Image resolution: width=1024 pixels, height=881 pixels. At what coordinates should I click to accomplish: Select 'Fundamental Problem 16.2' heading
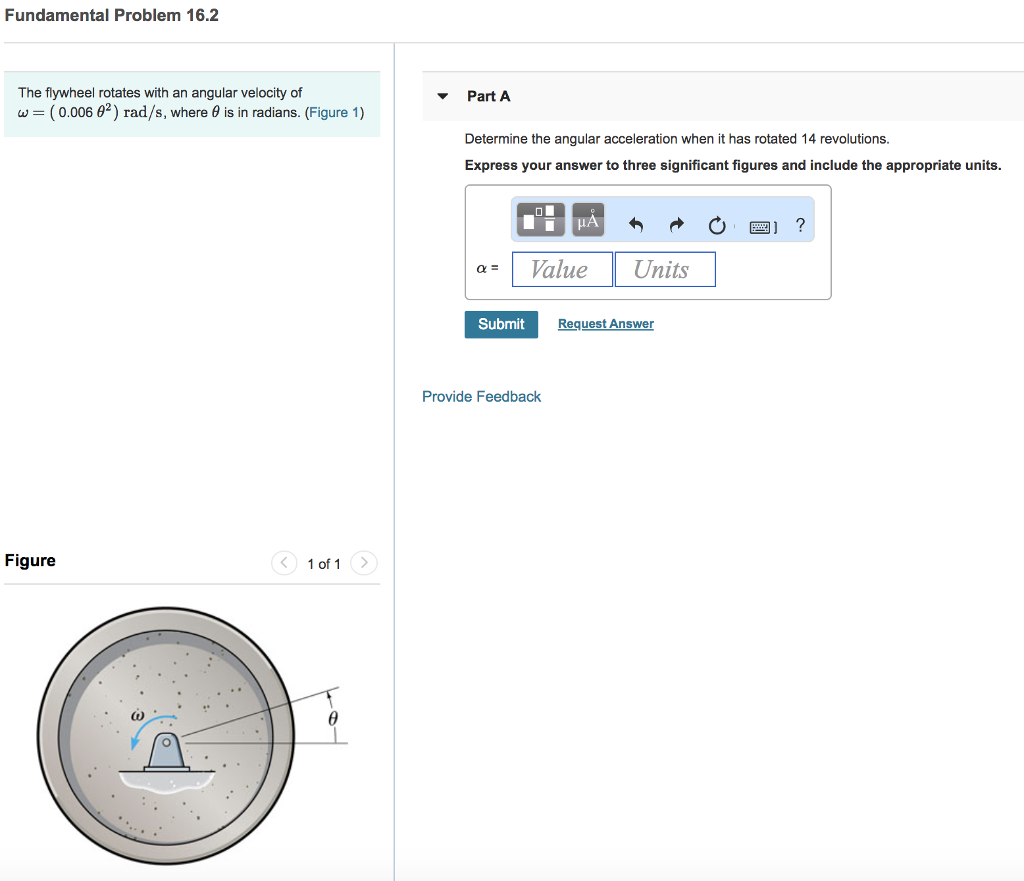pyautogui.click(x=112, y=15)
